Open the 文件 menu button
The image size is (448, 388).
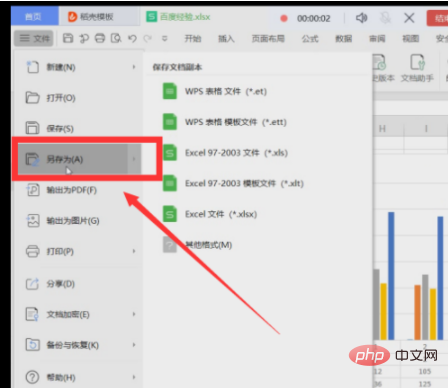[x=34, y=38]
